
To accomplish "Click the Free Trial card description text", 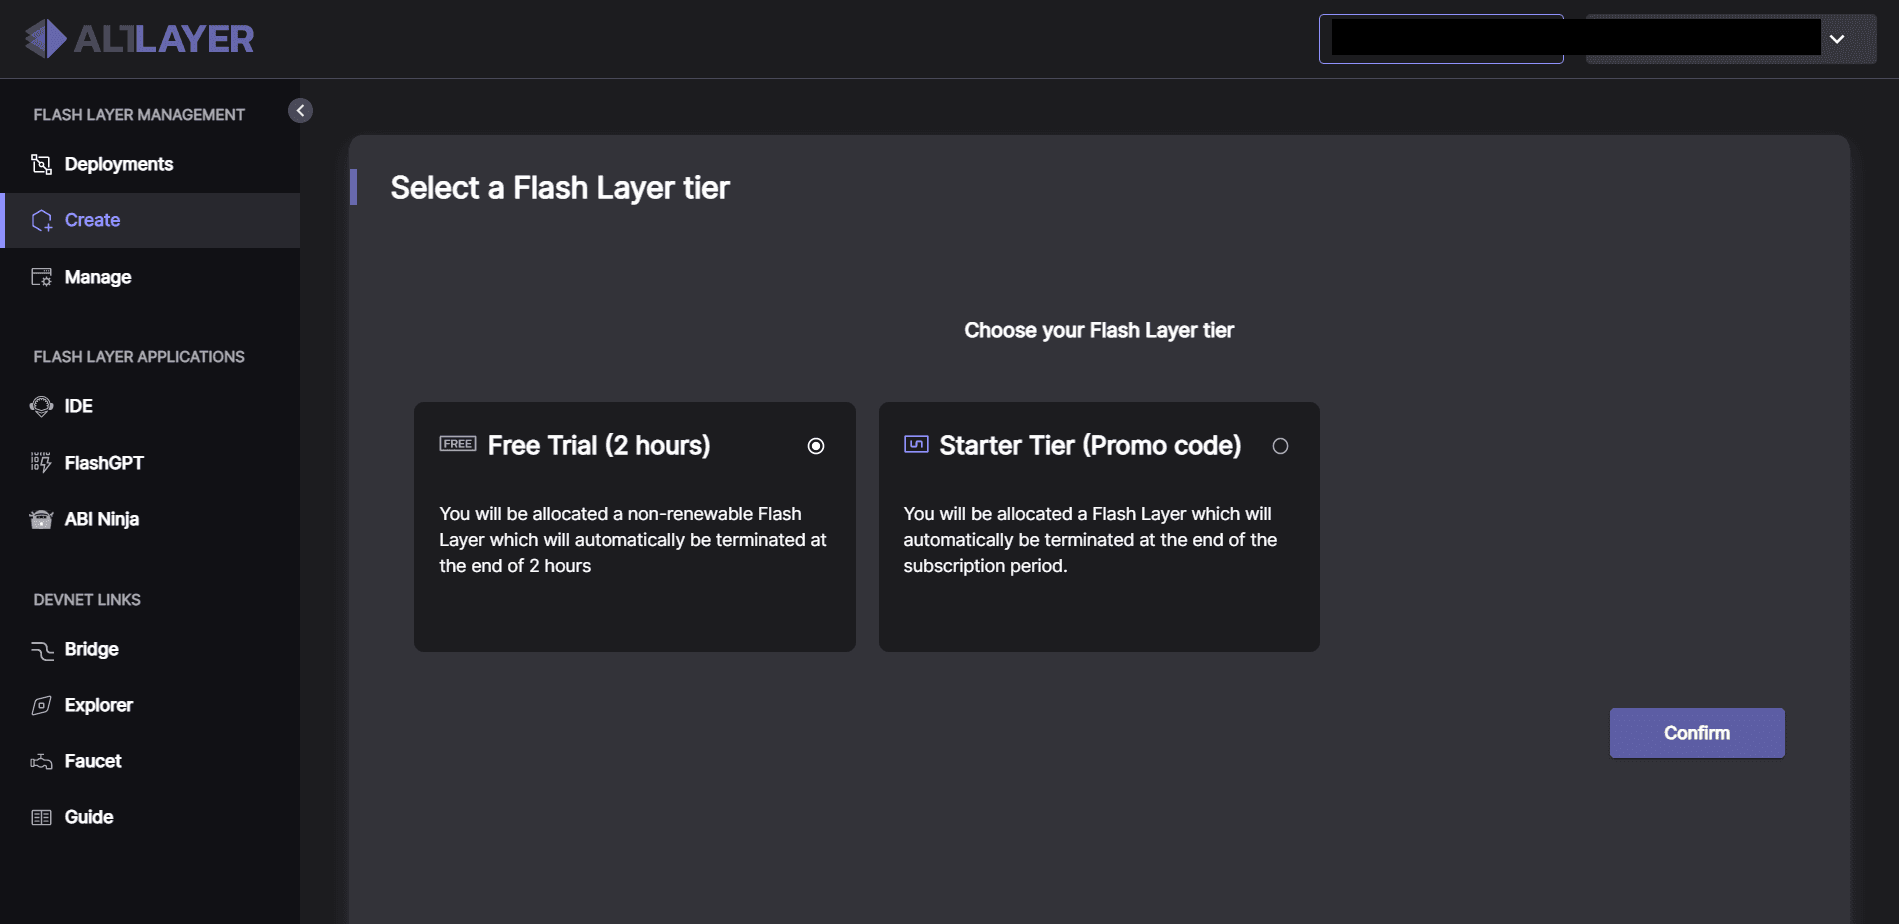I will pyautogui.click(x=633, y=540).
